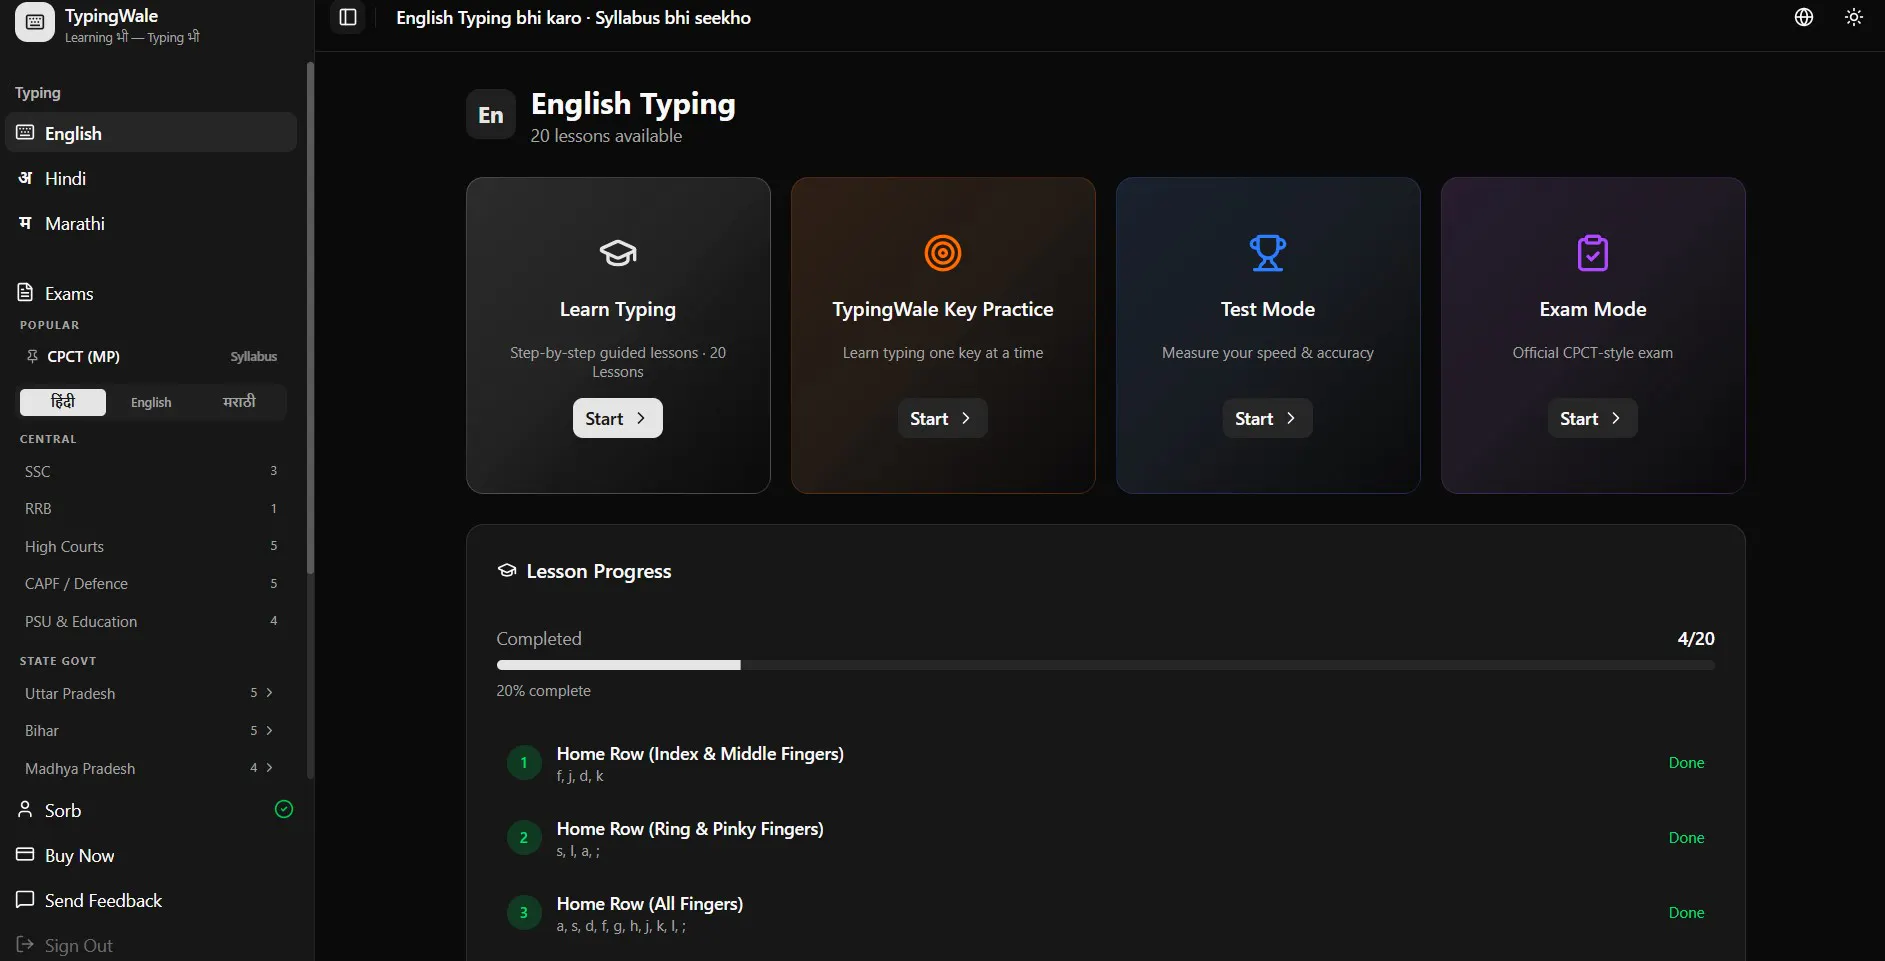Image resolution: width=1885 pixels, height=961 pixels.
Task: Click lesson 3 number badge
Action: (524, 912)
